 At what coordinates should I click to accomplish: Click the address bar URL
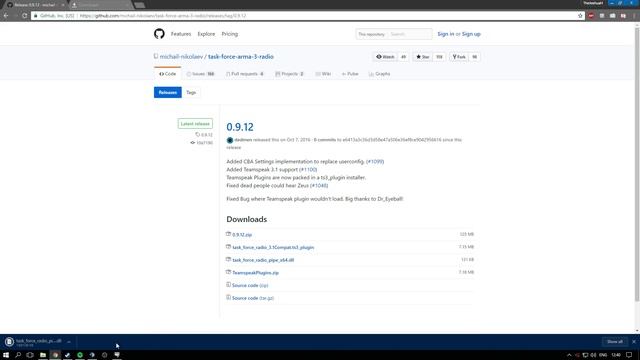click(x=163, y=16)
